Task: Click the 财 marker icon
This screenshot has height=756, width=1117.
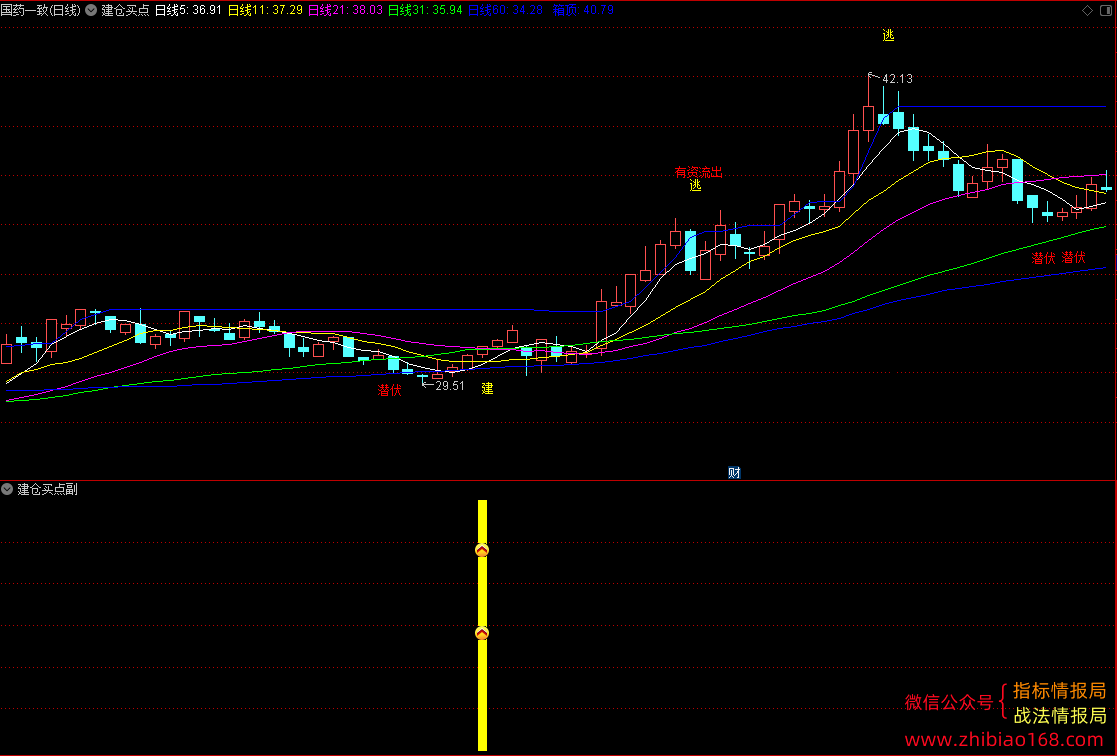Action: coord(734,472)
